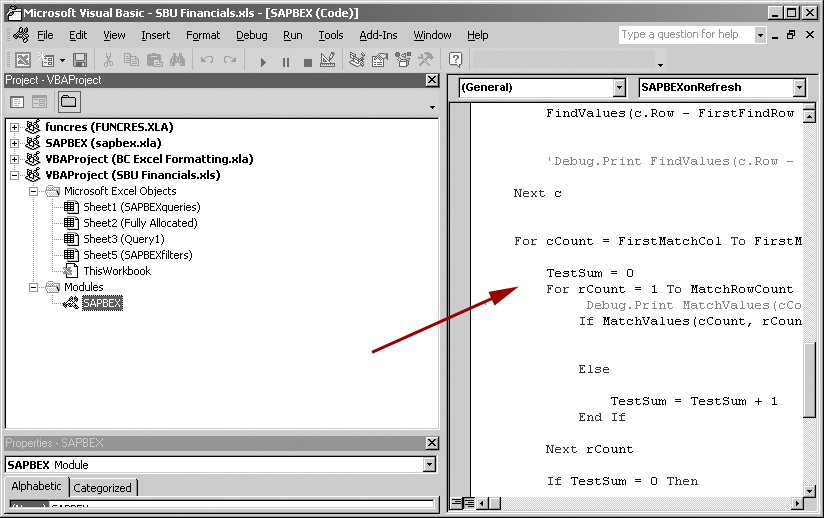Open the Insert menu
824x518 pixels.
[156, 35]
